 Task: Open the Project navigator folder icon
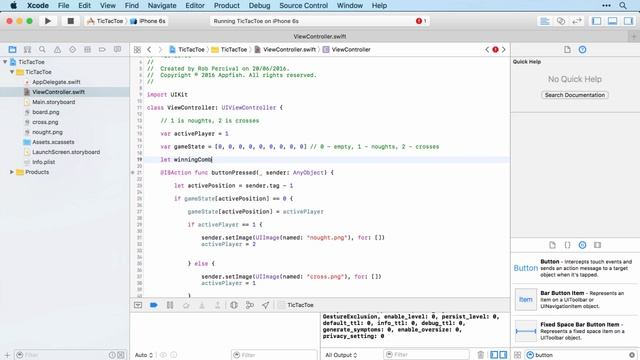[x=12, y=49]
